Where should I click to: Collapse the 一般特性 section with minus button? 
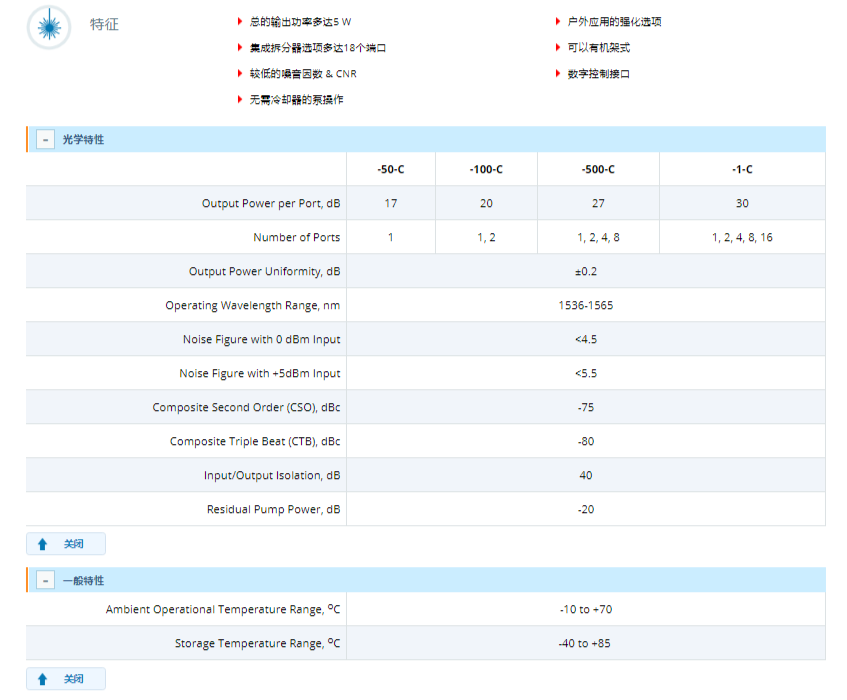click(x=45, y=581)
